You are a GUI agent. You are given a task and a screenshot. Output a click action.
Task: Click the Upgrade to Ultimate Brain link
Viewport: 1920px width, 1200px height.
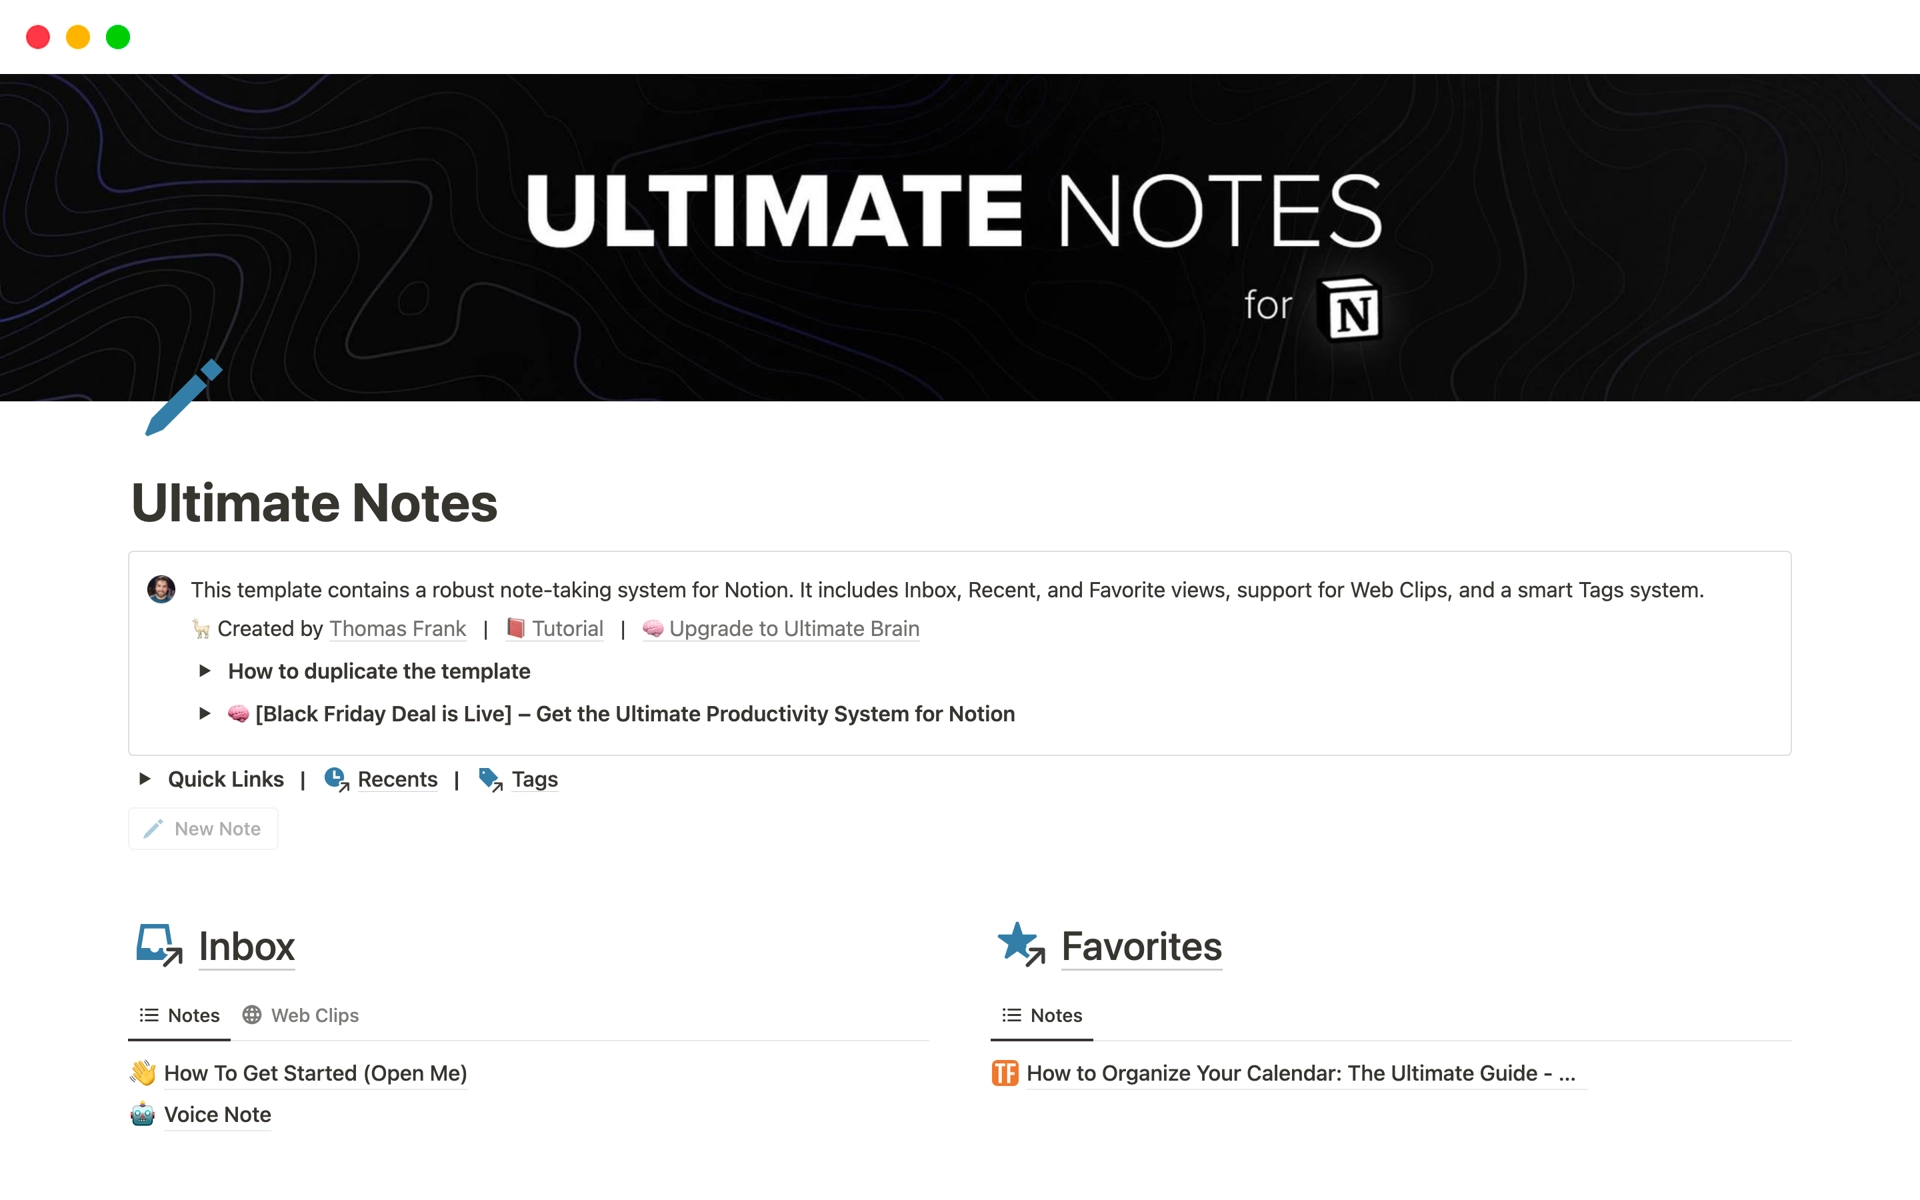tap(793, 628)
